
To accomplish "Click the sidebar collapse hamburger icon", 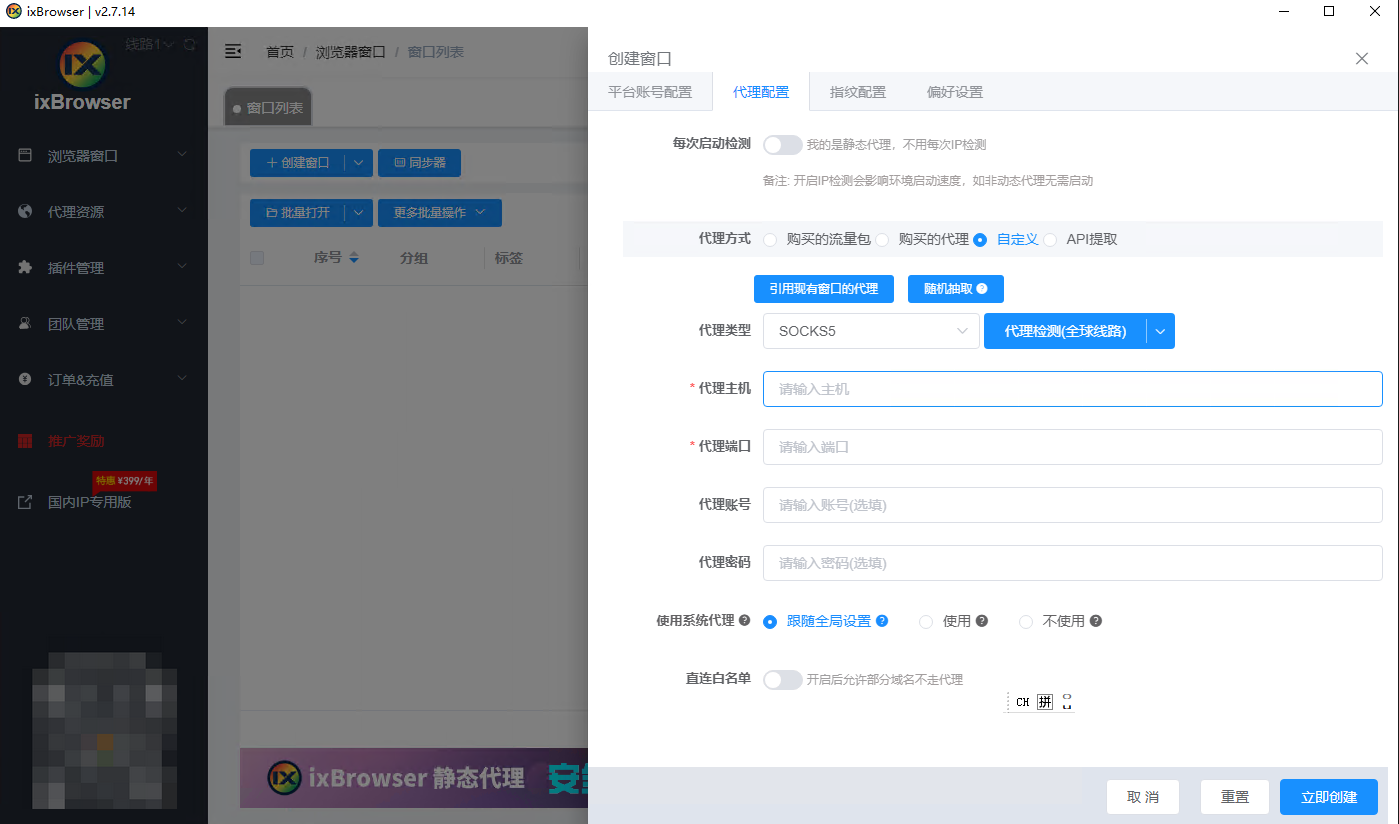I will [x=233, y=51].
